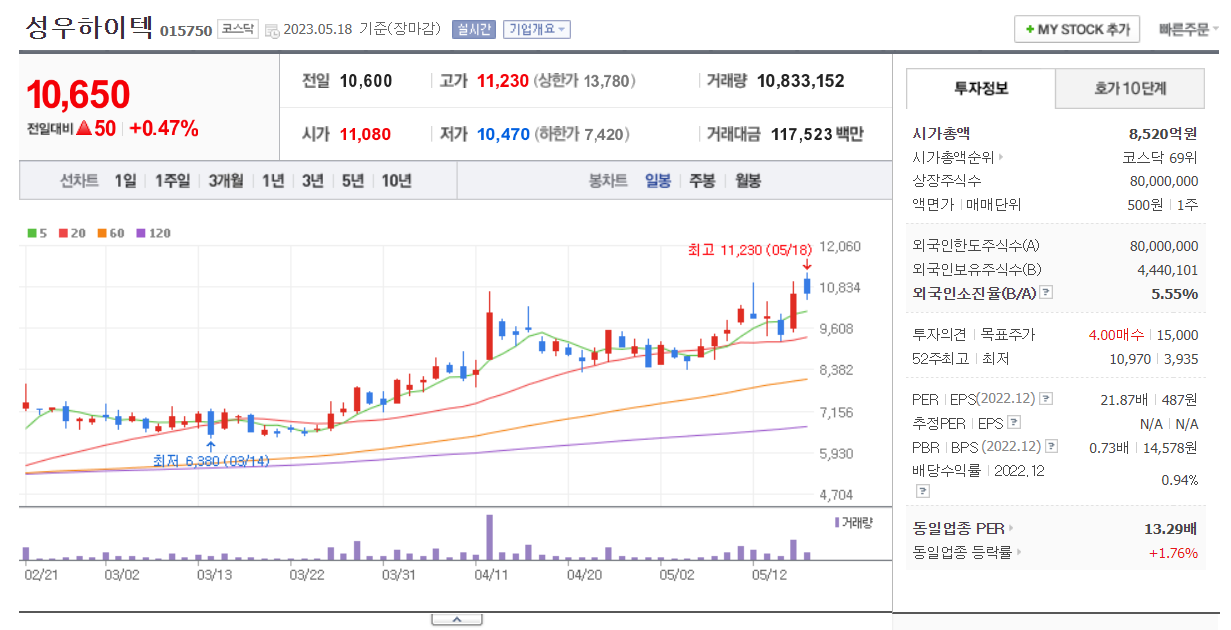Switch to the 월봉 candle chart

tap(748, 181)
